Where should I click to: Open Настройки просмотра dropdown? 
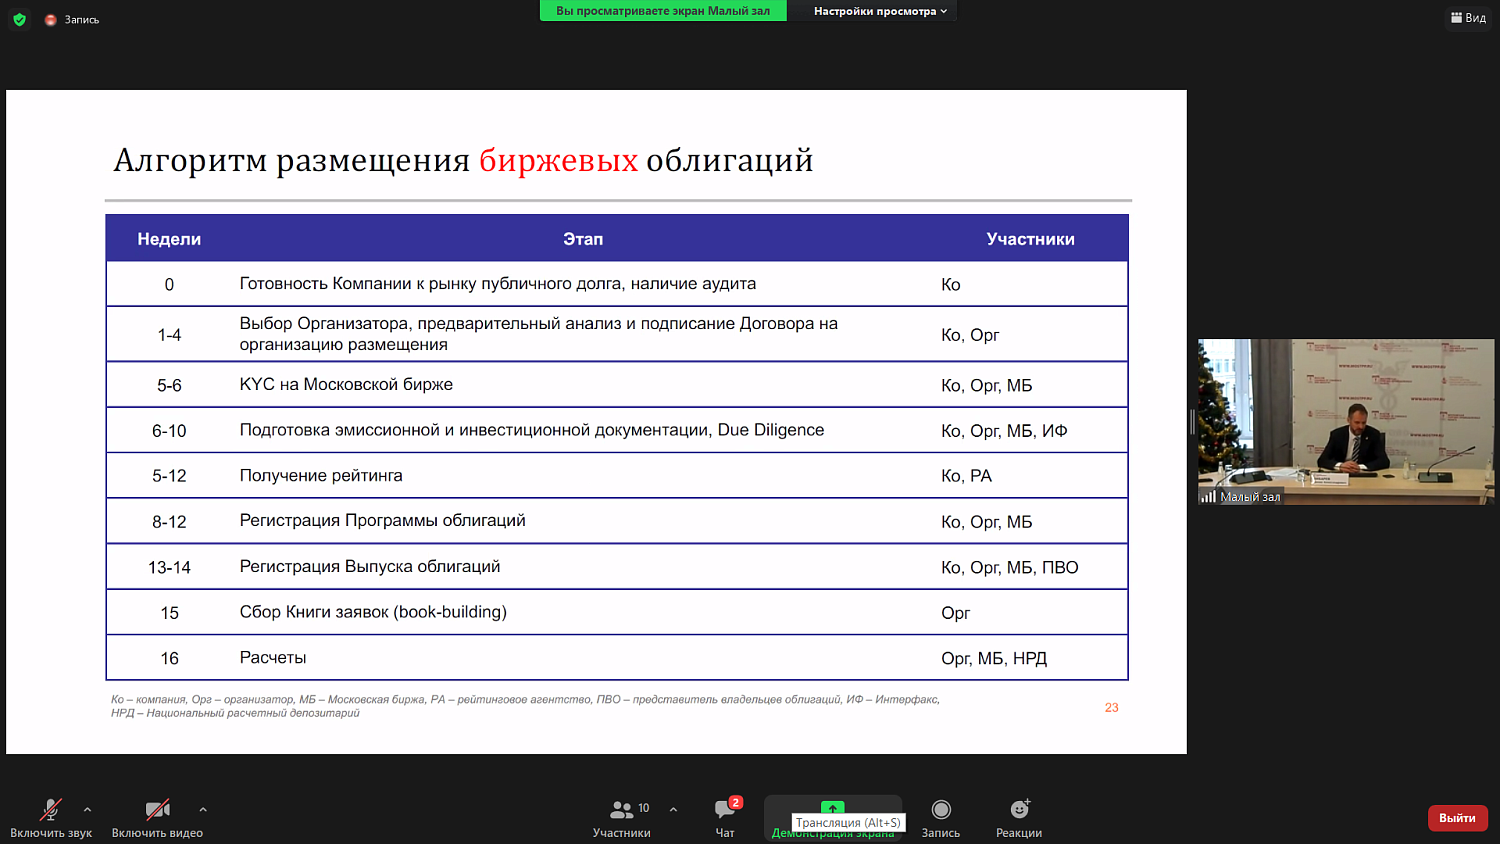pyautogui.click(x=880, y=11)
